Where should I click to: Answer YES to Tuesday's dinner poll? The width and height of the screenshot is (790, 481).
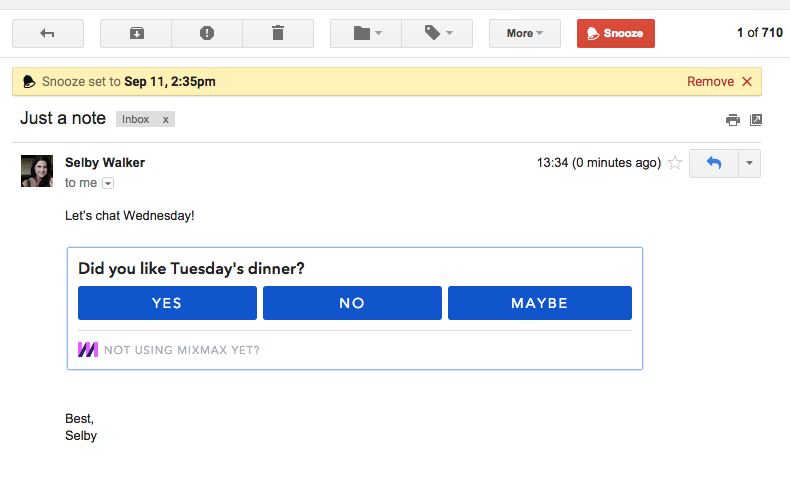pos(167,303)
